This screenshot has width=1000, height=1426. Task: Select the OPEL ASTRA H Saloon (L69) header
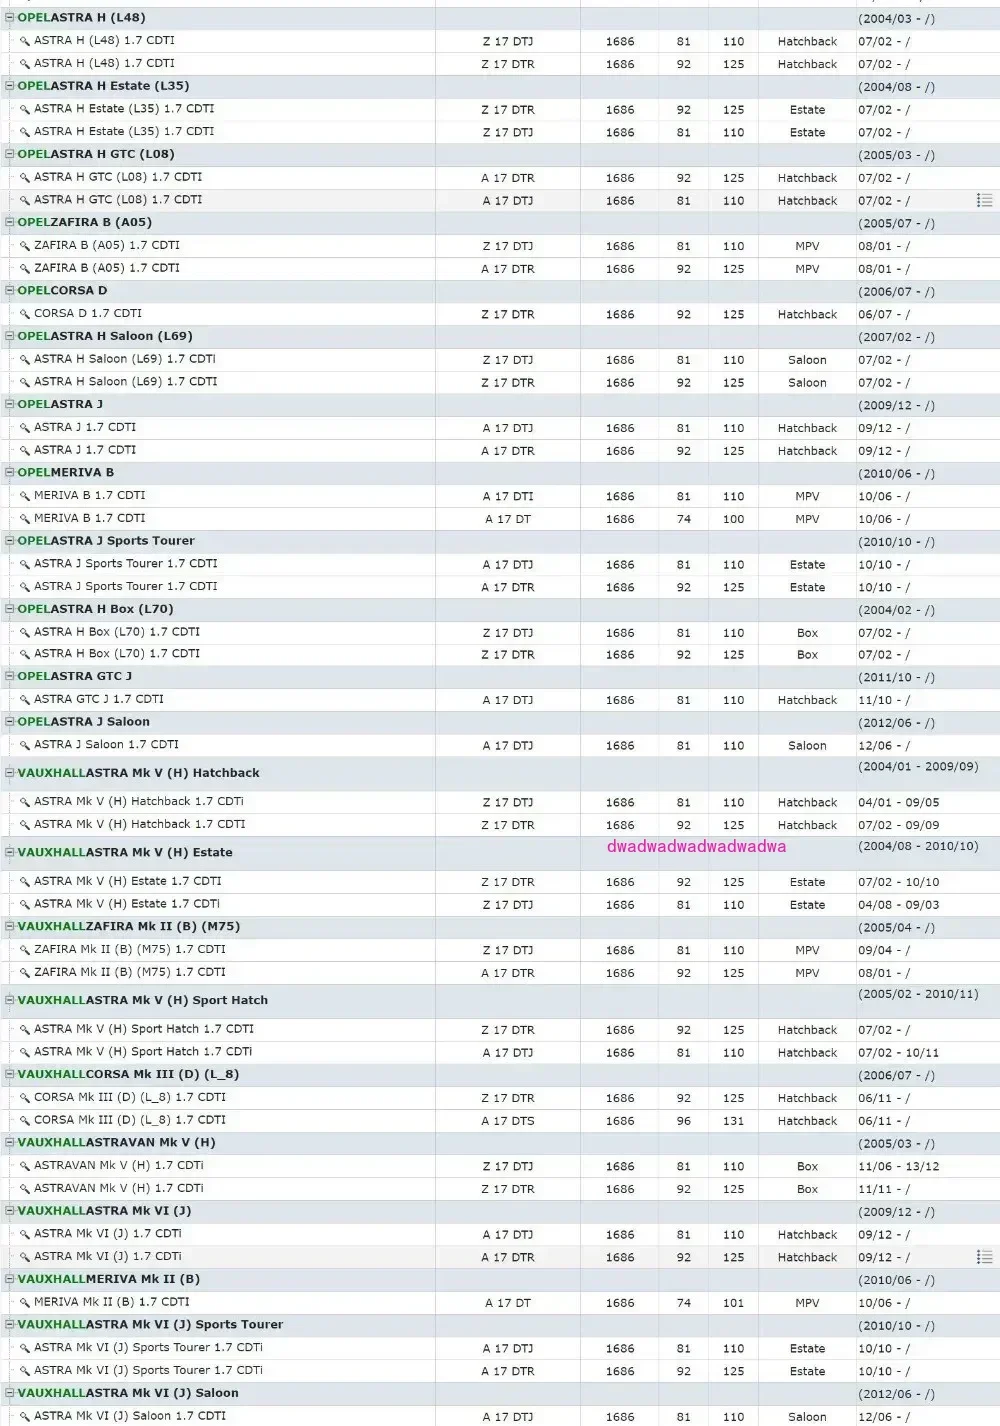coord(105,336)
